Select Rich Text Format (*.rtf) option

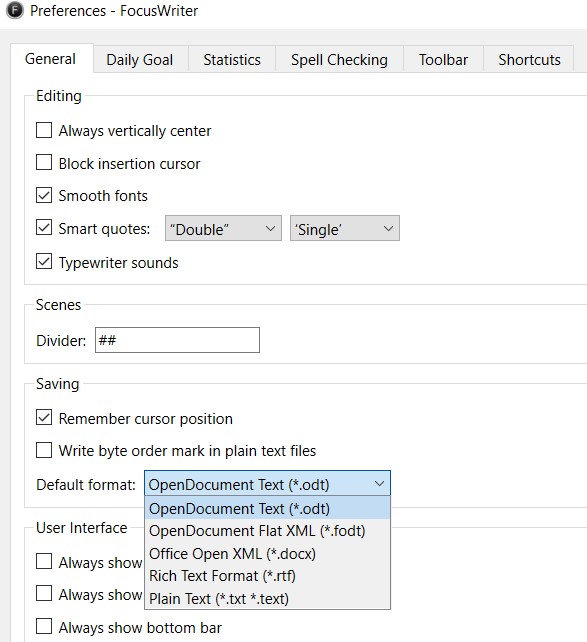pos(268,576)
